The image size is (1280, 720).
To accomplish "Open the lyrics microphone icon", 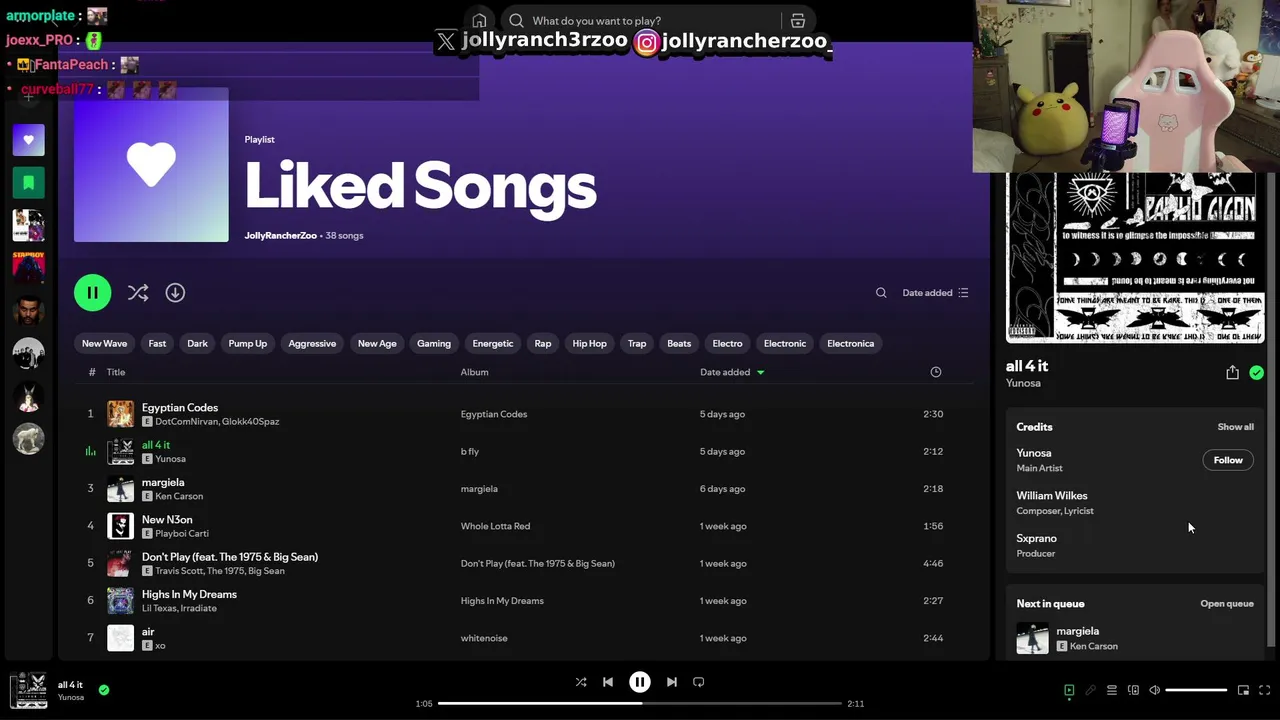I will 1090,690.
